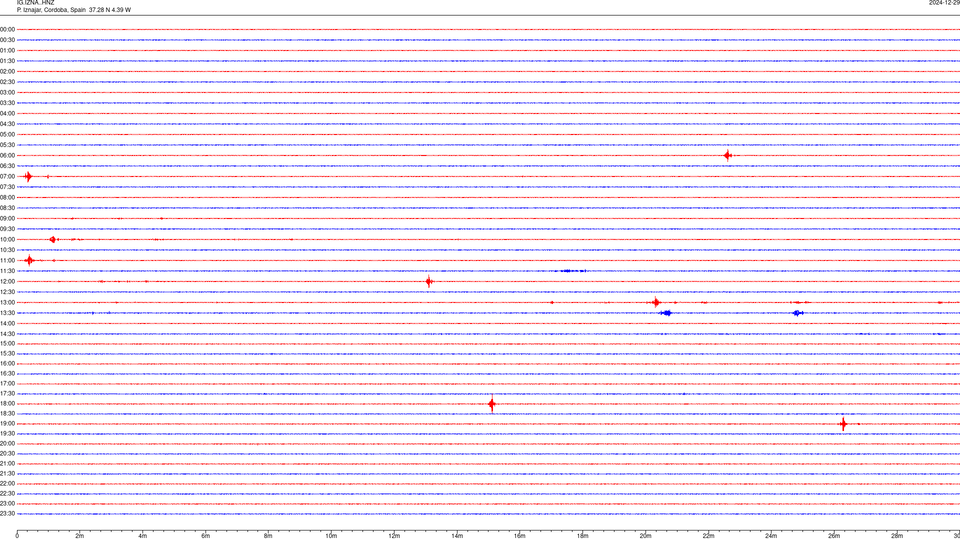Select the 02:00 row label
Screen dimensions: 960x540
tap(7, 72)
